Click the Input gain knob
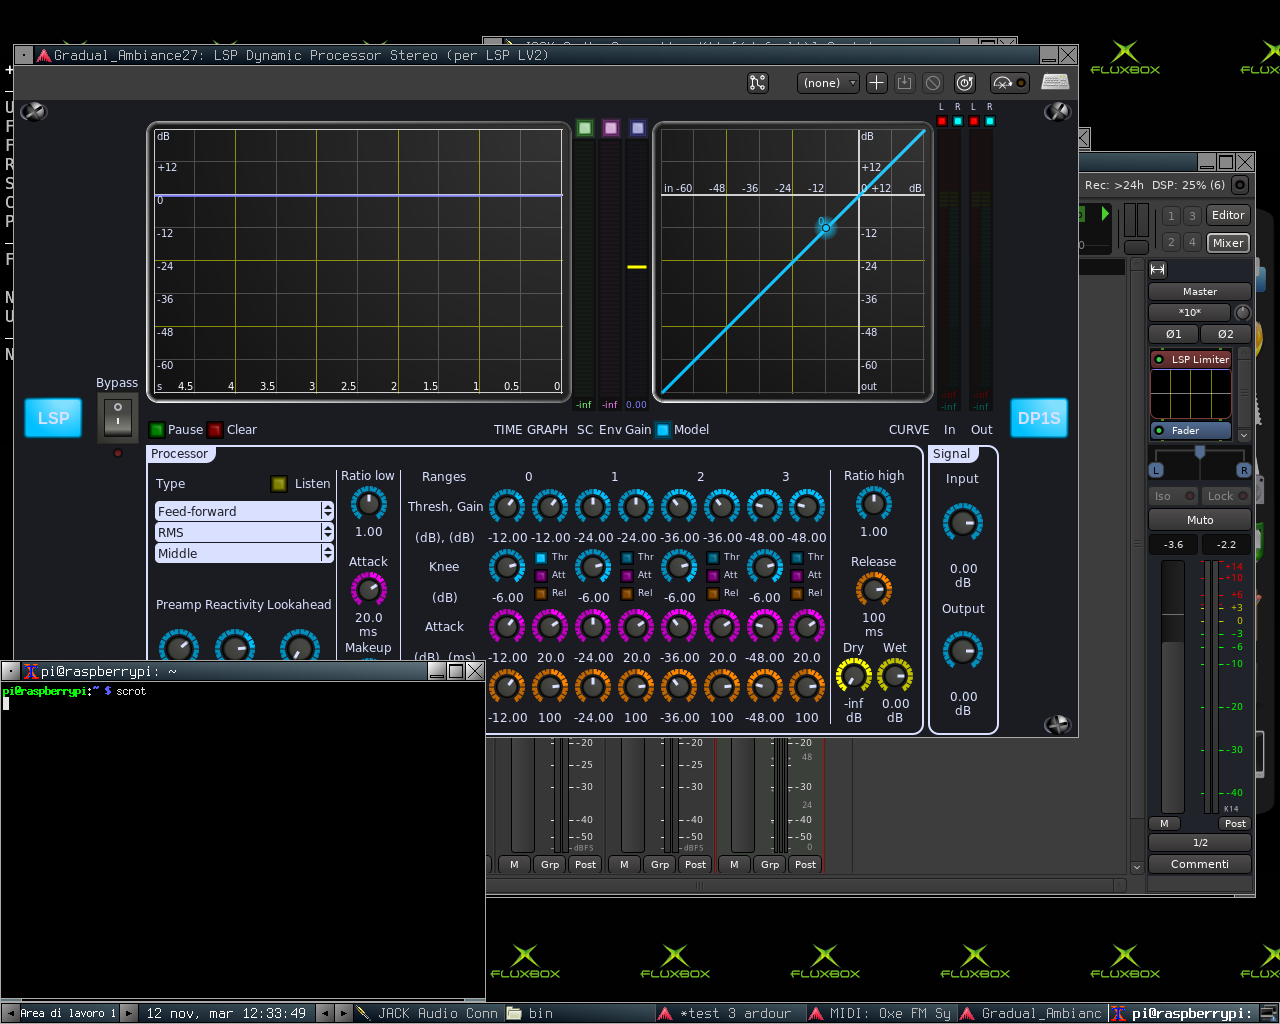The width and height of the screenshot is (1280, 1024). pyautogui.click(x=963, y=522)
